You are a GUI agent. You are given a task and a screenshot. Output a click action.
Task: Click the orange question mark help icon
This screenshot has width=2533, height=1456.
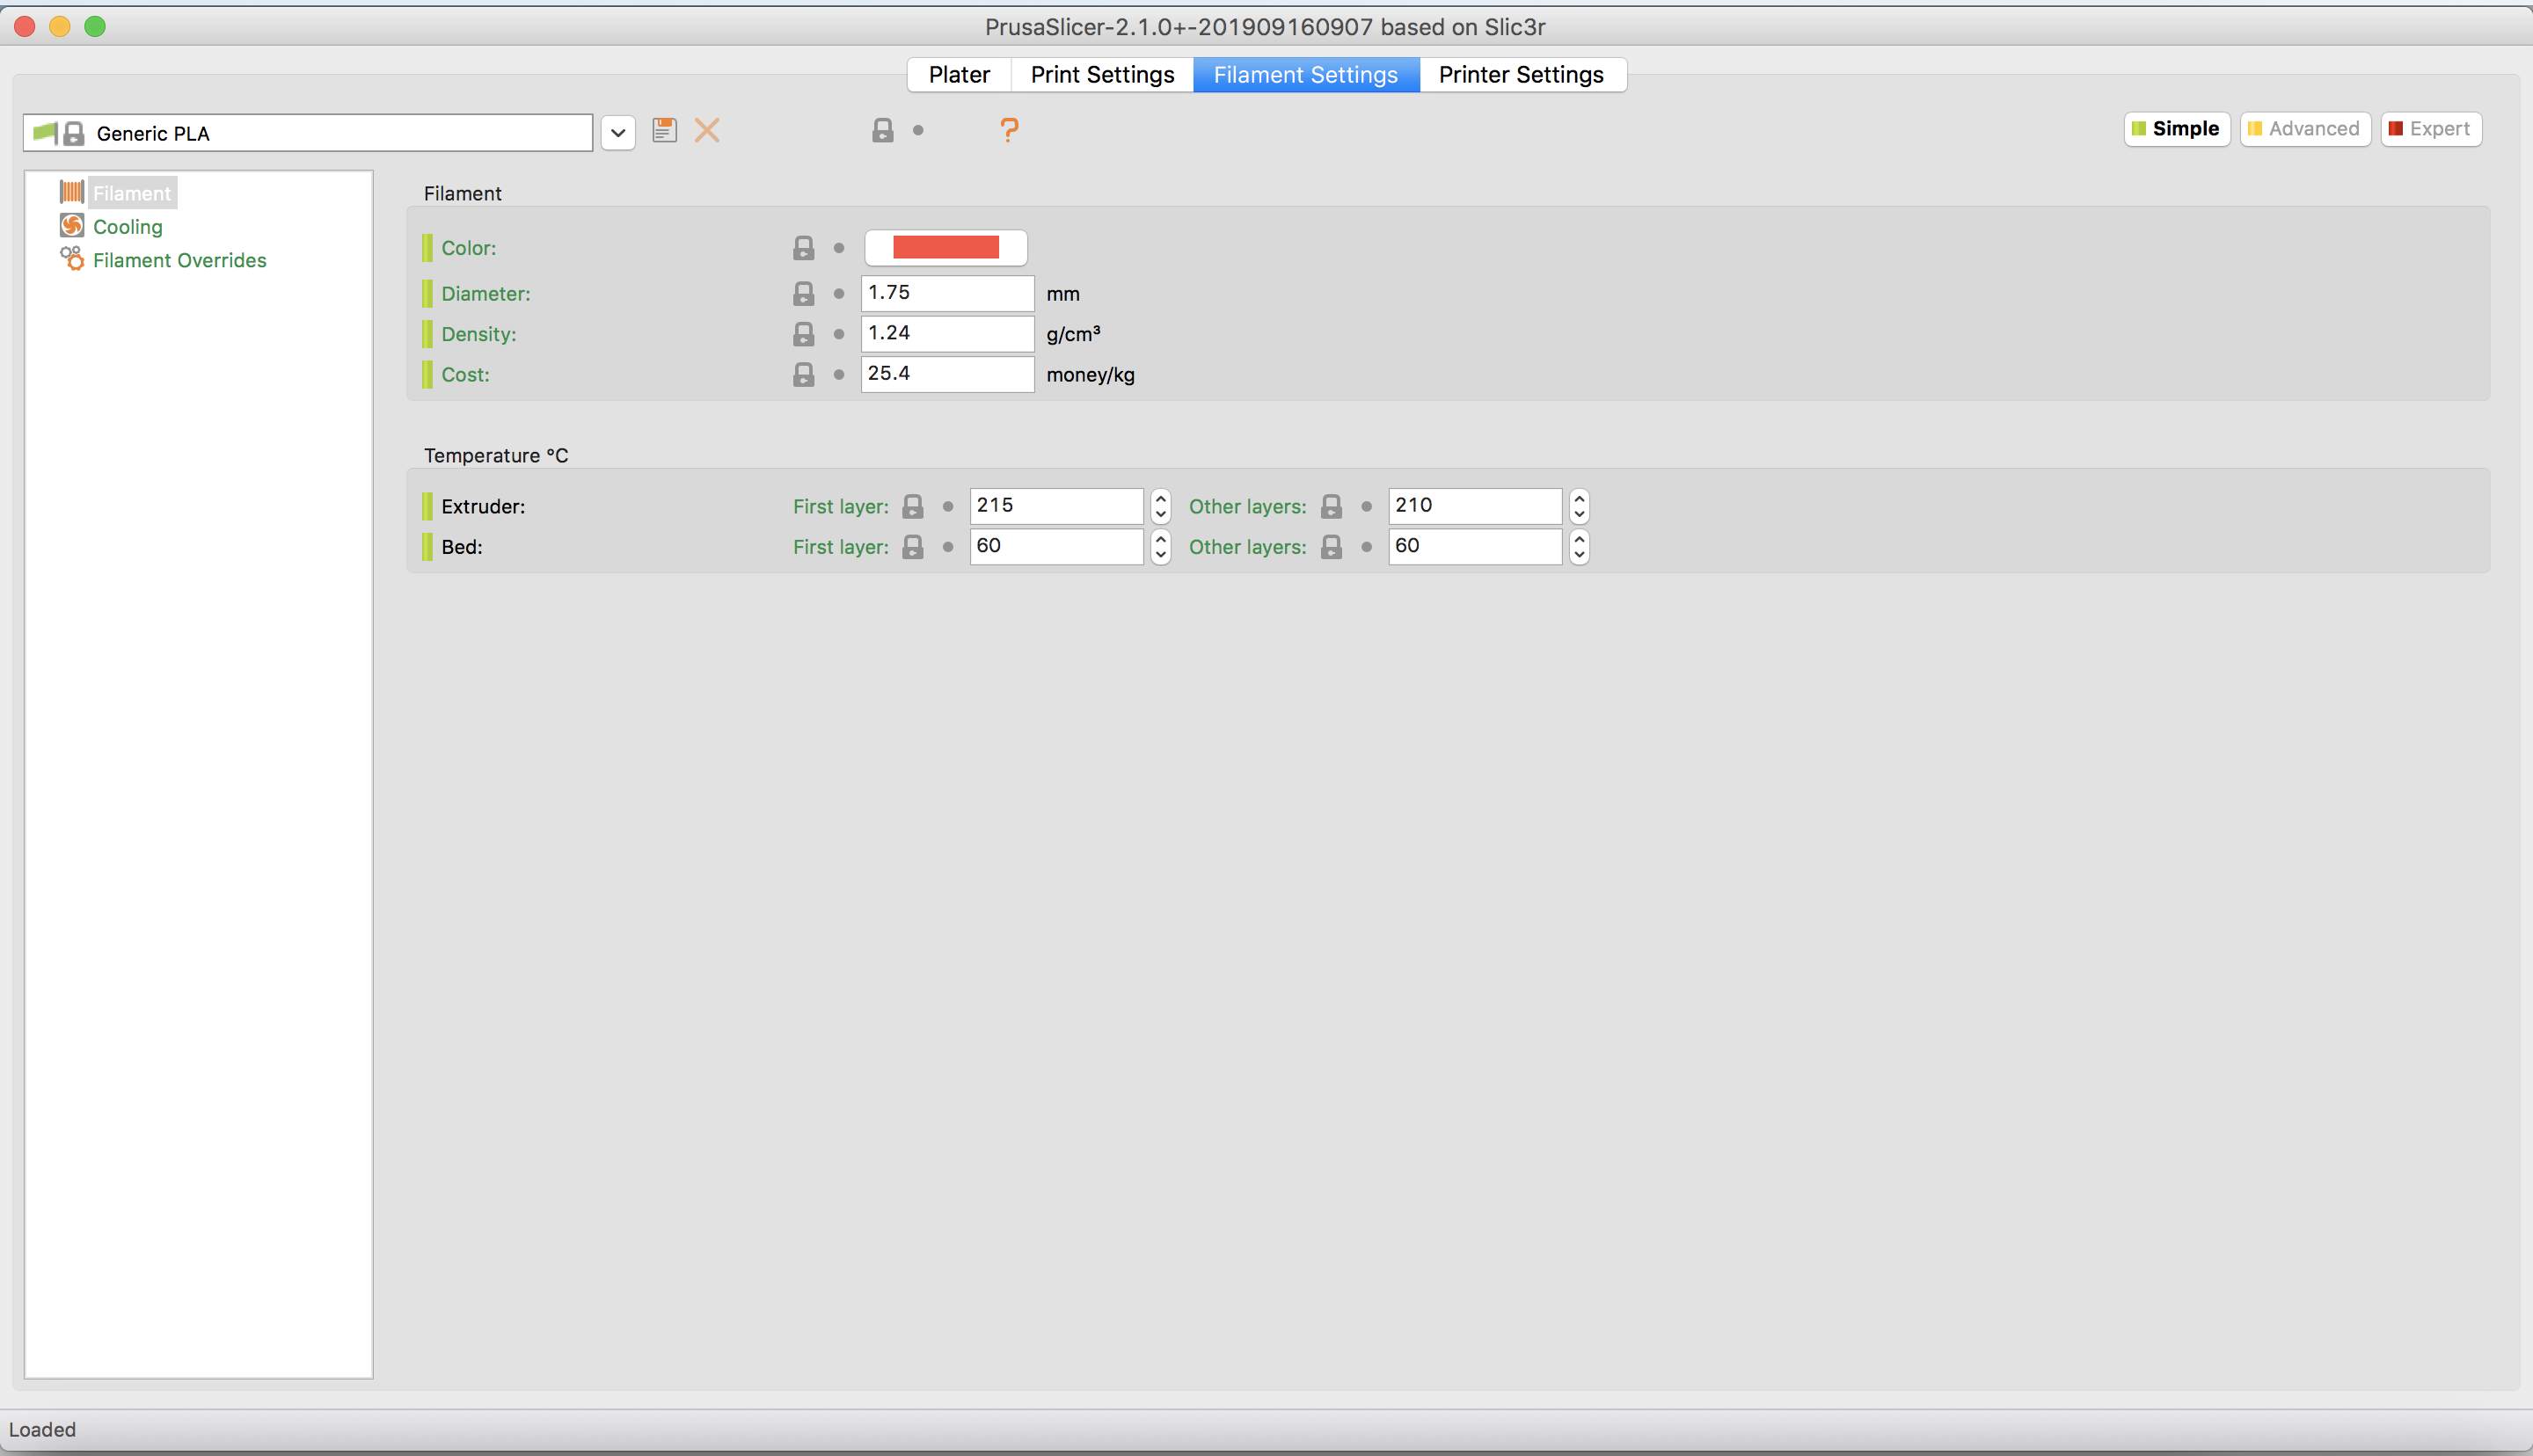[1009, 130]
